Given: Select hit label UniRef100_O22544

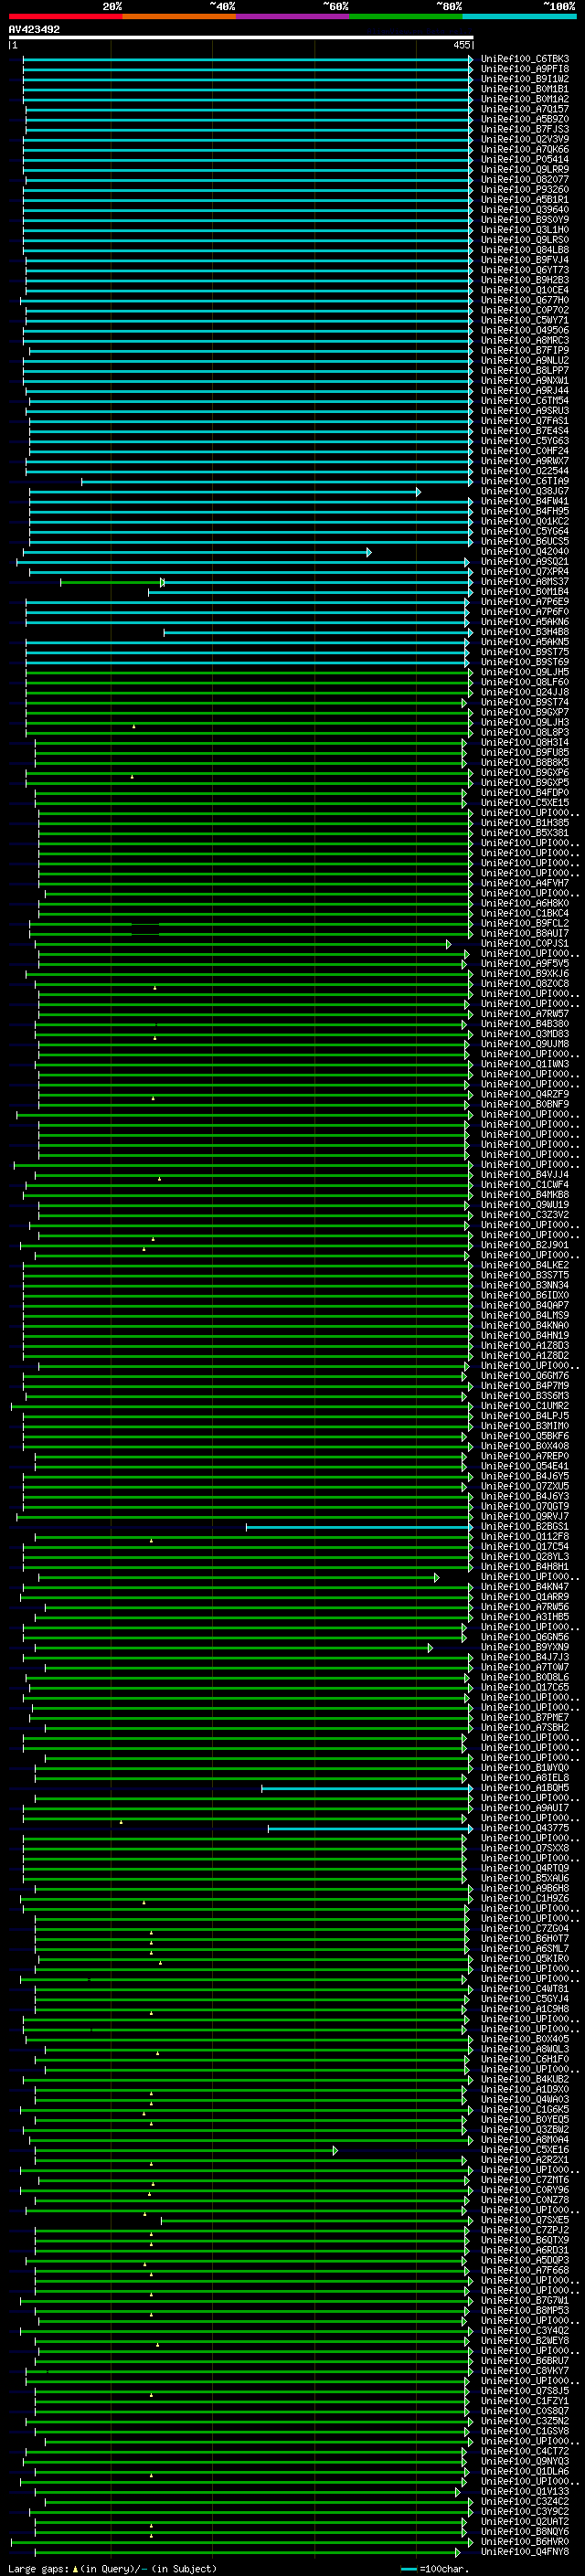Looking at the screenshot, I should tap(525, 471).
